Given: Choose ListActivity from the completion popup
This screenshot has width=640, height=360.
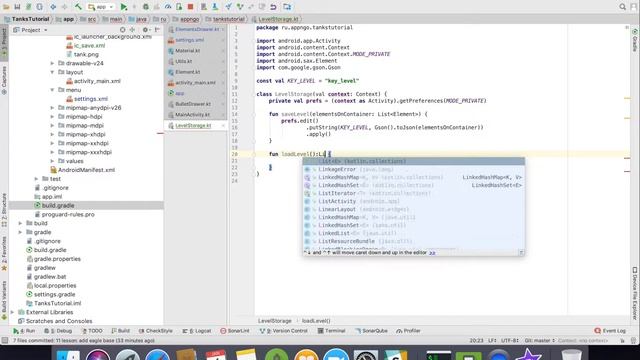Looking at the screenshot, I should 413,201.
